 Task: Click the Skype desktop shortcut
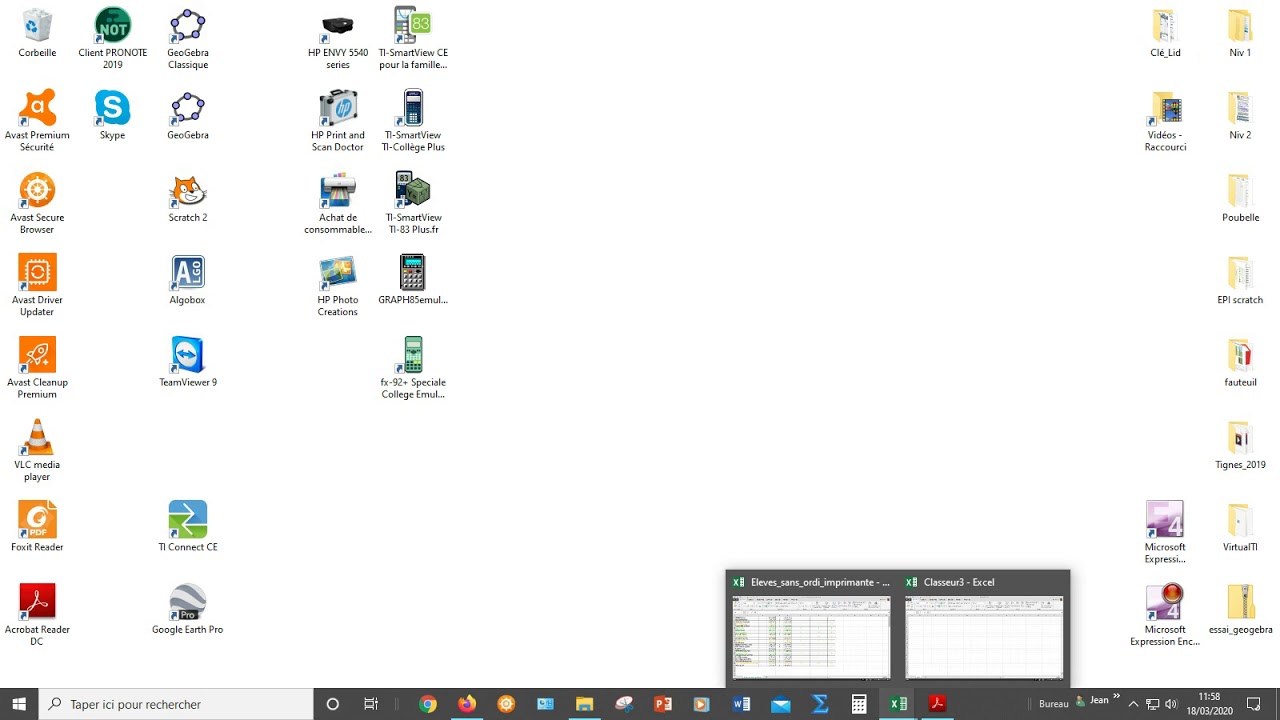tap(112, 115)
